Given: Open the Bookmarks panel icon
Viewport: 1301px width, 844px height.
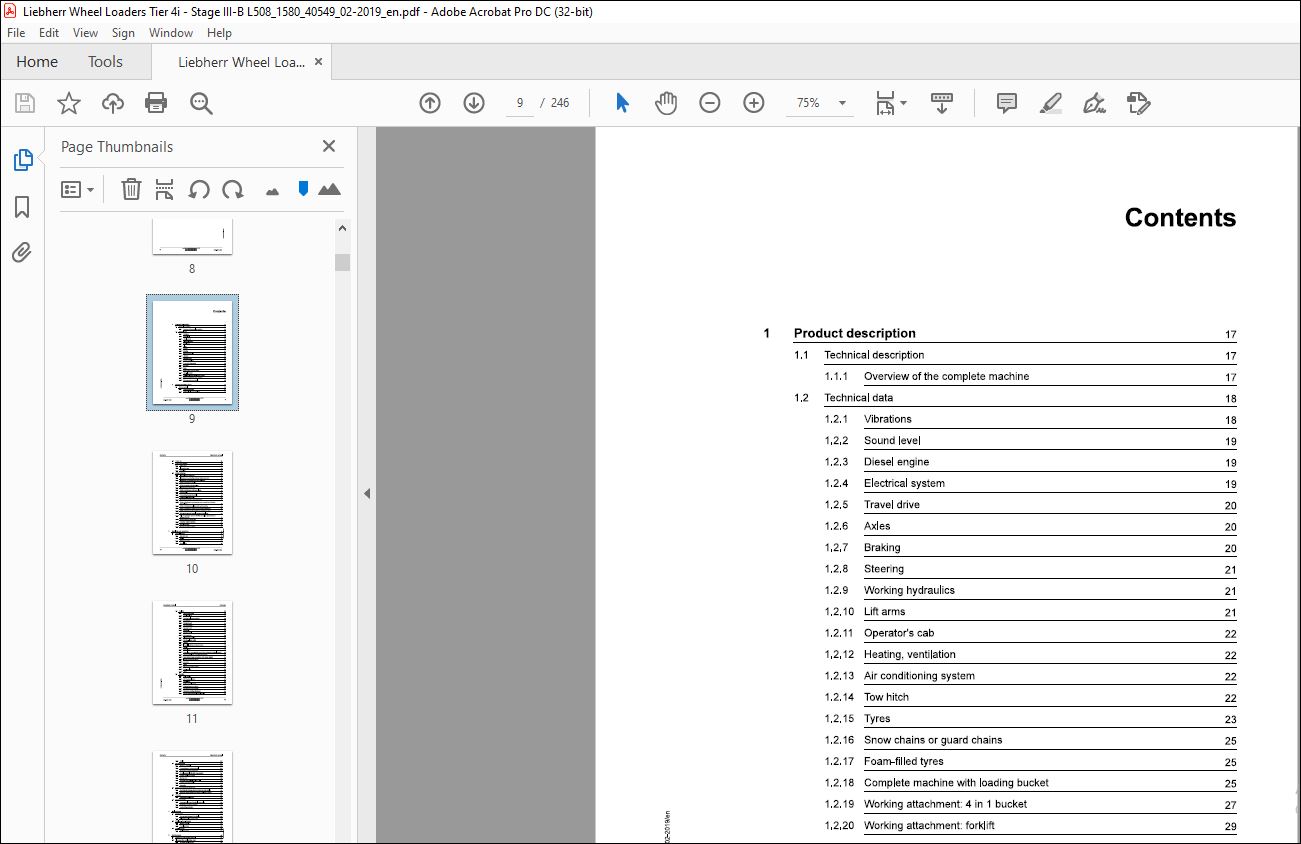Looking at the screenshot, I should 22,207.
